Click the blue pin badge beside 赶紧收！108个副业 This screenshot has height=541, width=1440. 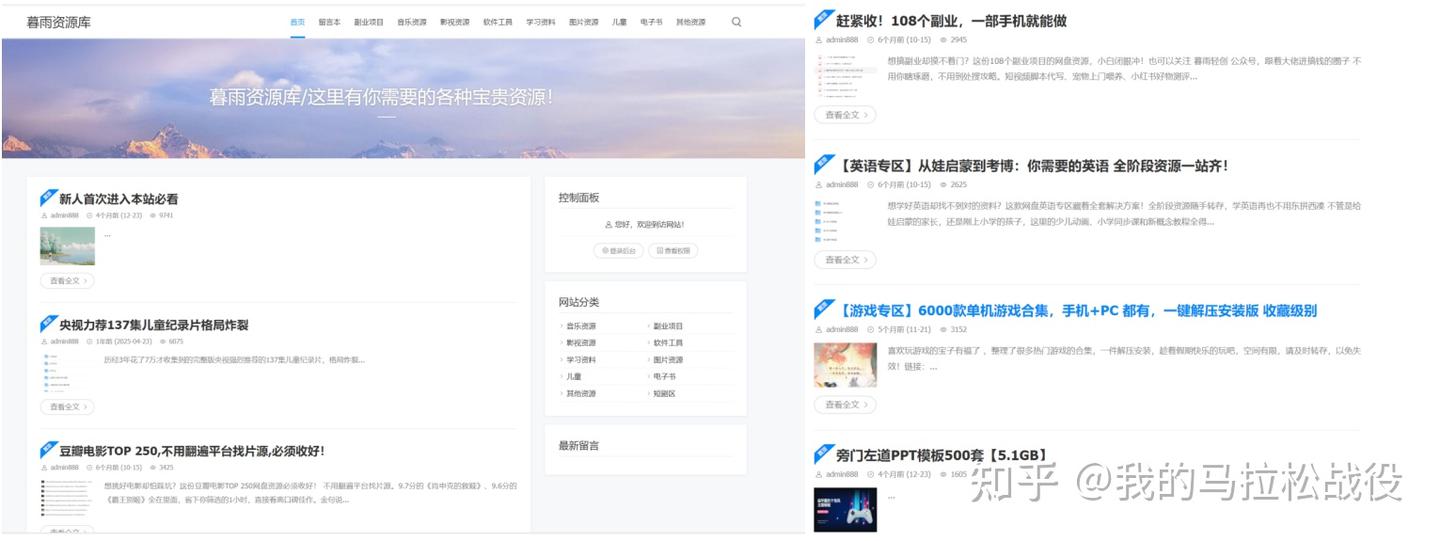point(823,18)
